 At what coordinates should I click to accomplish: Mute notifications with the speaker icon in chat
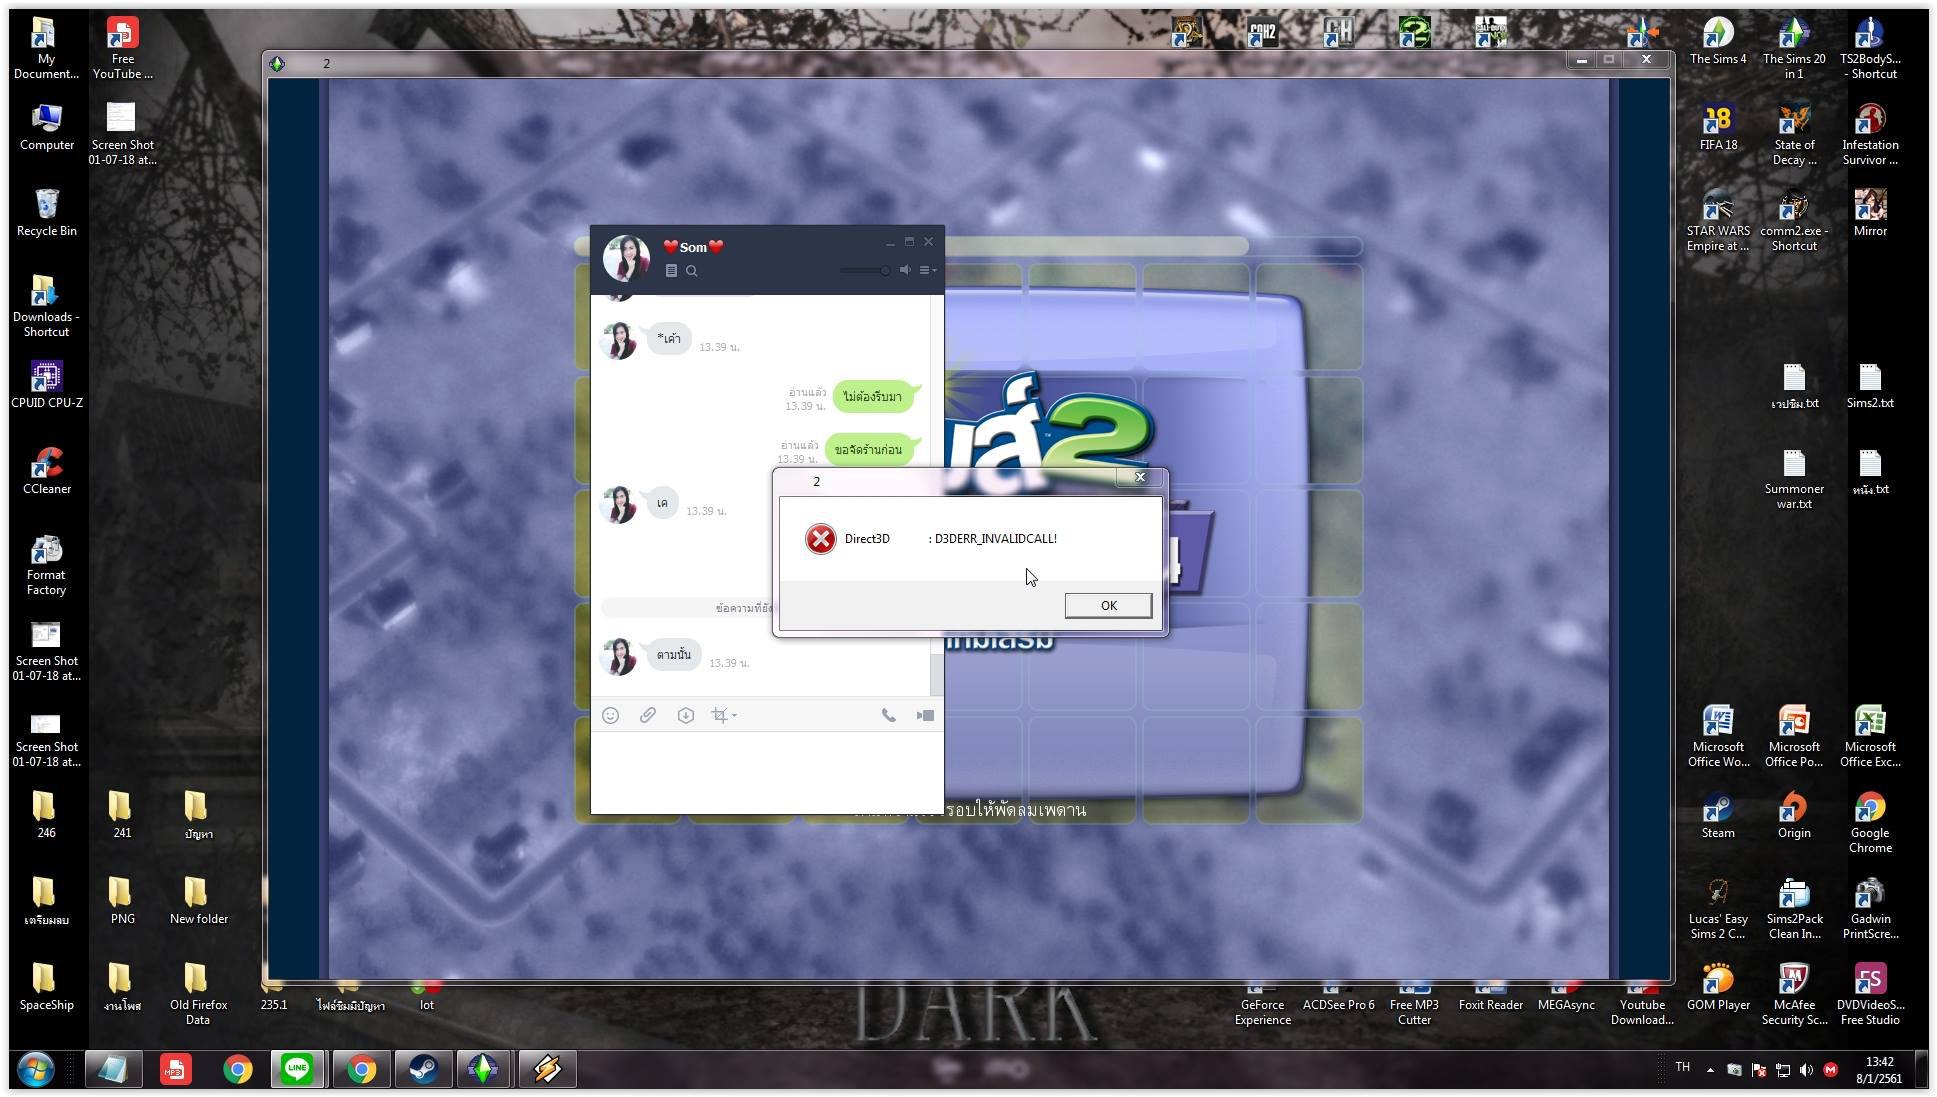coord(905,269)
